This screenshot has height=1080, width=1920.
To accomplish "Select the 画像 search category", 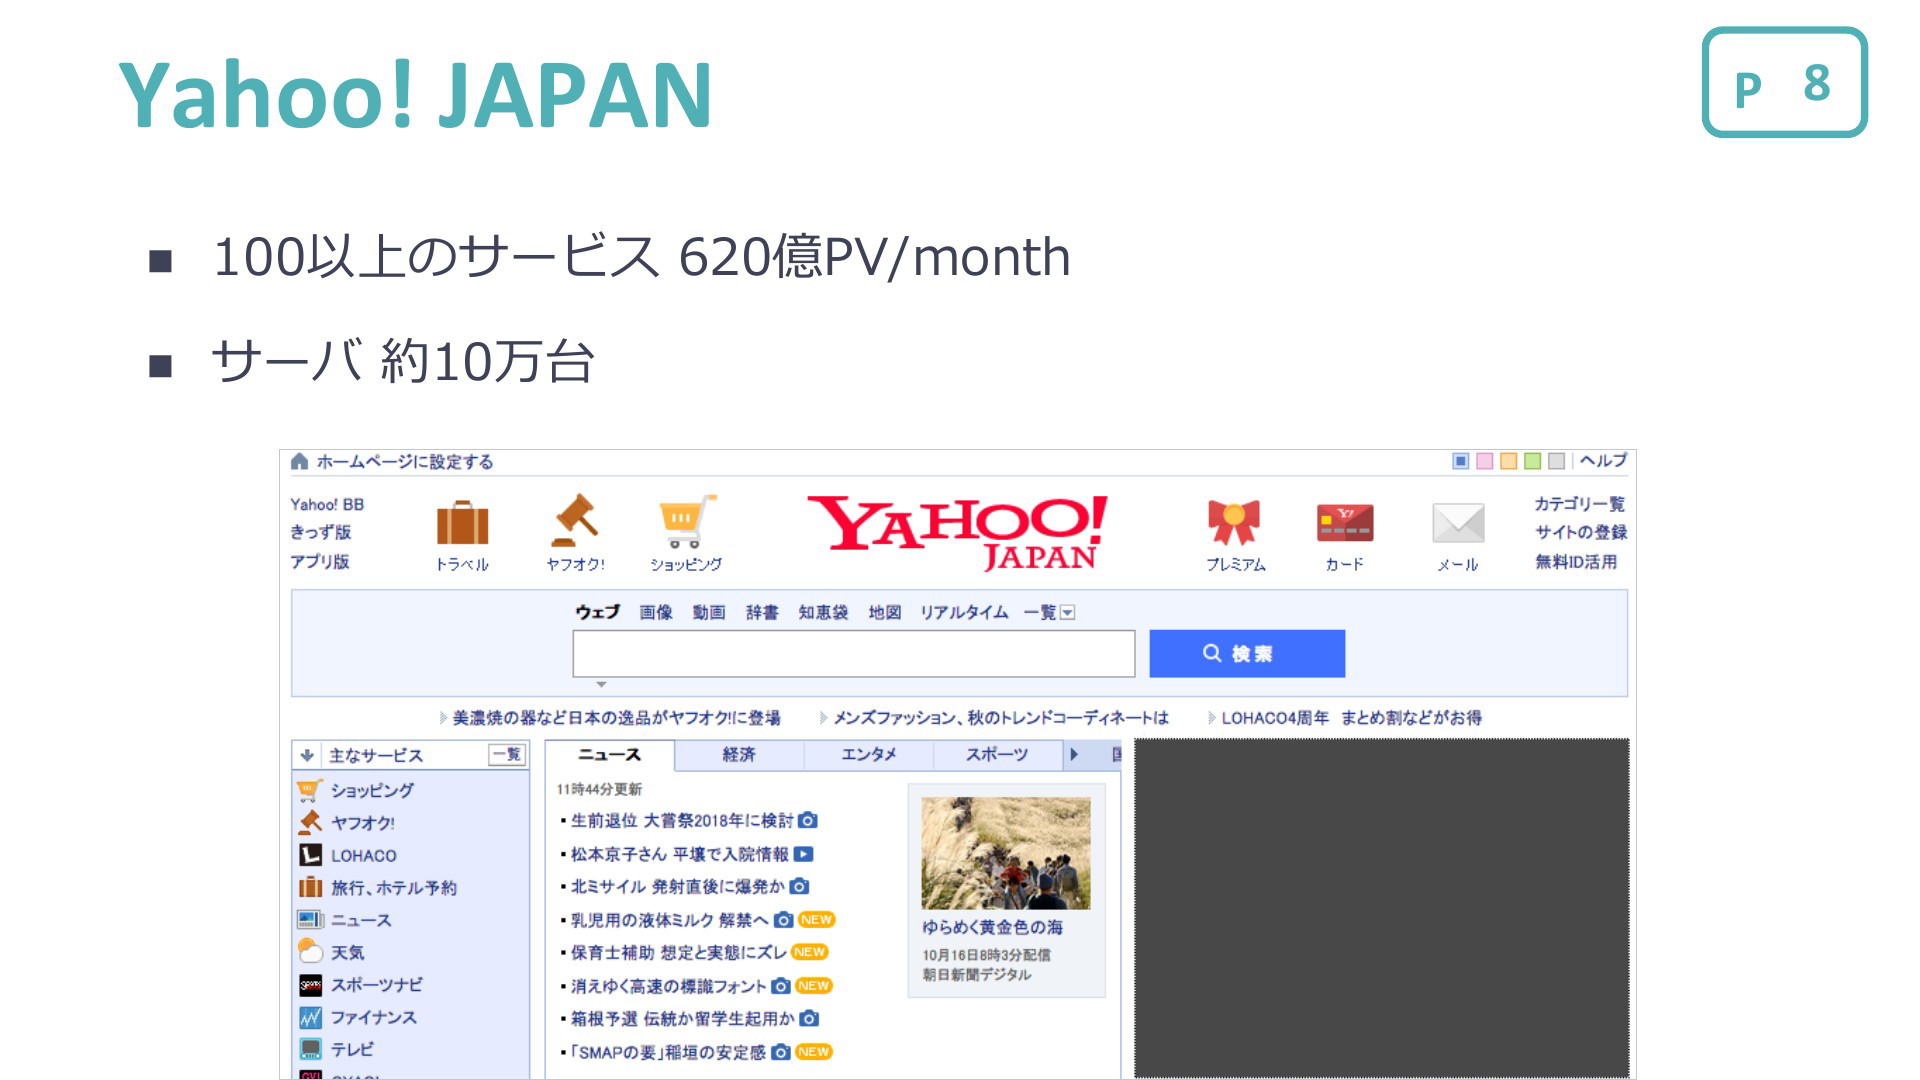I will pyautogui.click(x=656, y=612).
